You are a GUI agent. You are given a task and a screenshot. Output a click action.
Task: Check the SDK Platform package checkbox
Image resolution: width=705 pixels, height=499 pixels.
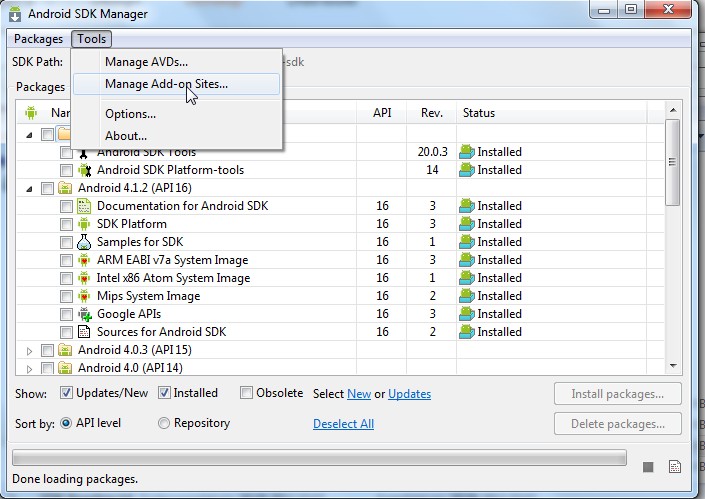[66, 224]
